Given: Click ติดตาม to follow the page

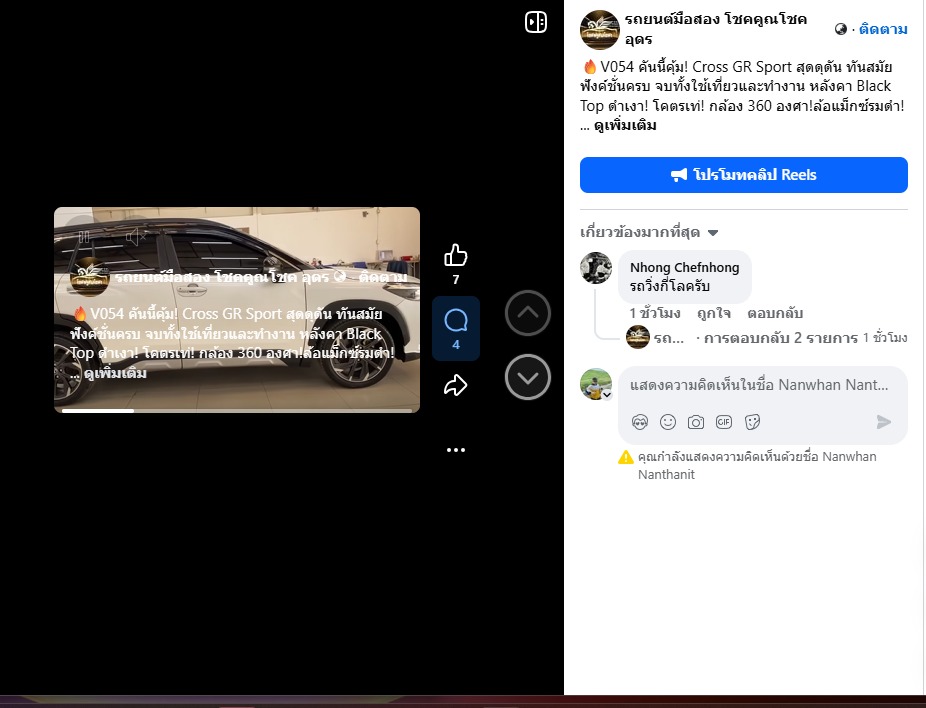Looking at the screenshot, I should [883, 29].
